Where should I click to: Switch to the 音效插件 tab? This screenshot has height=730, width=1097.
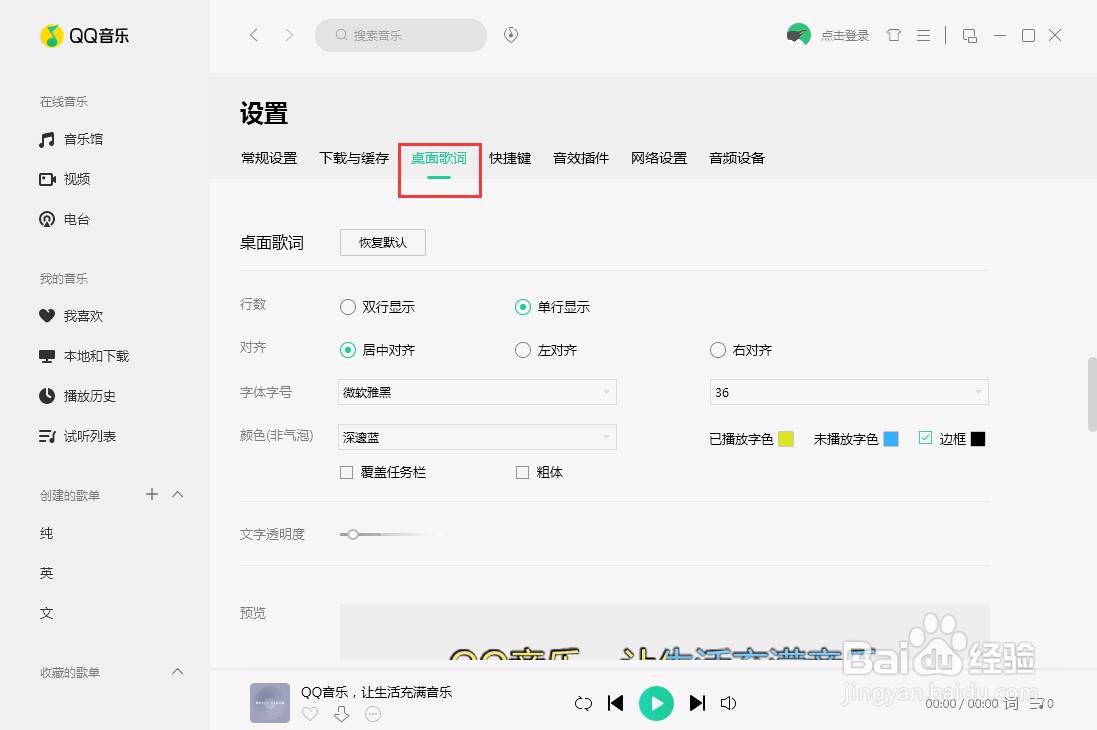(x=580, y=158)
